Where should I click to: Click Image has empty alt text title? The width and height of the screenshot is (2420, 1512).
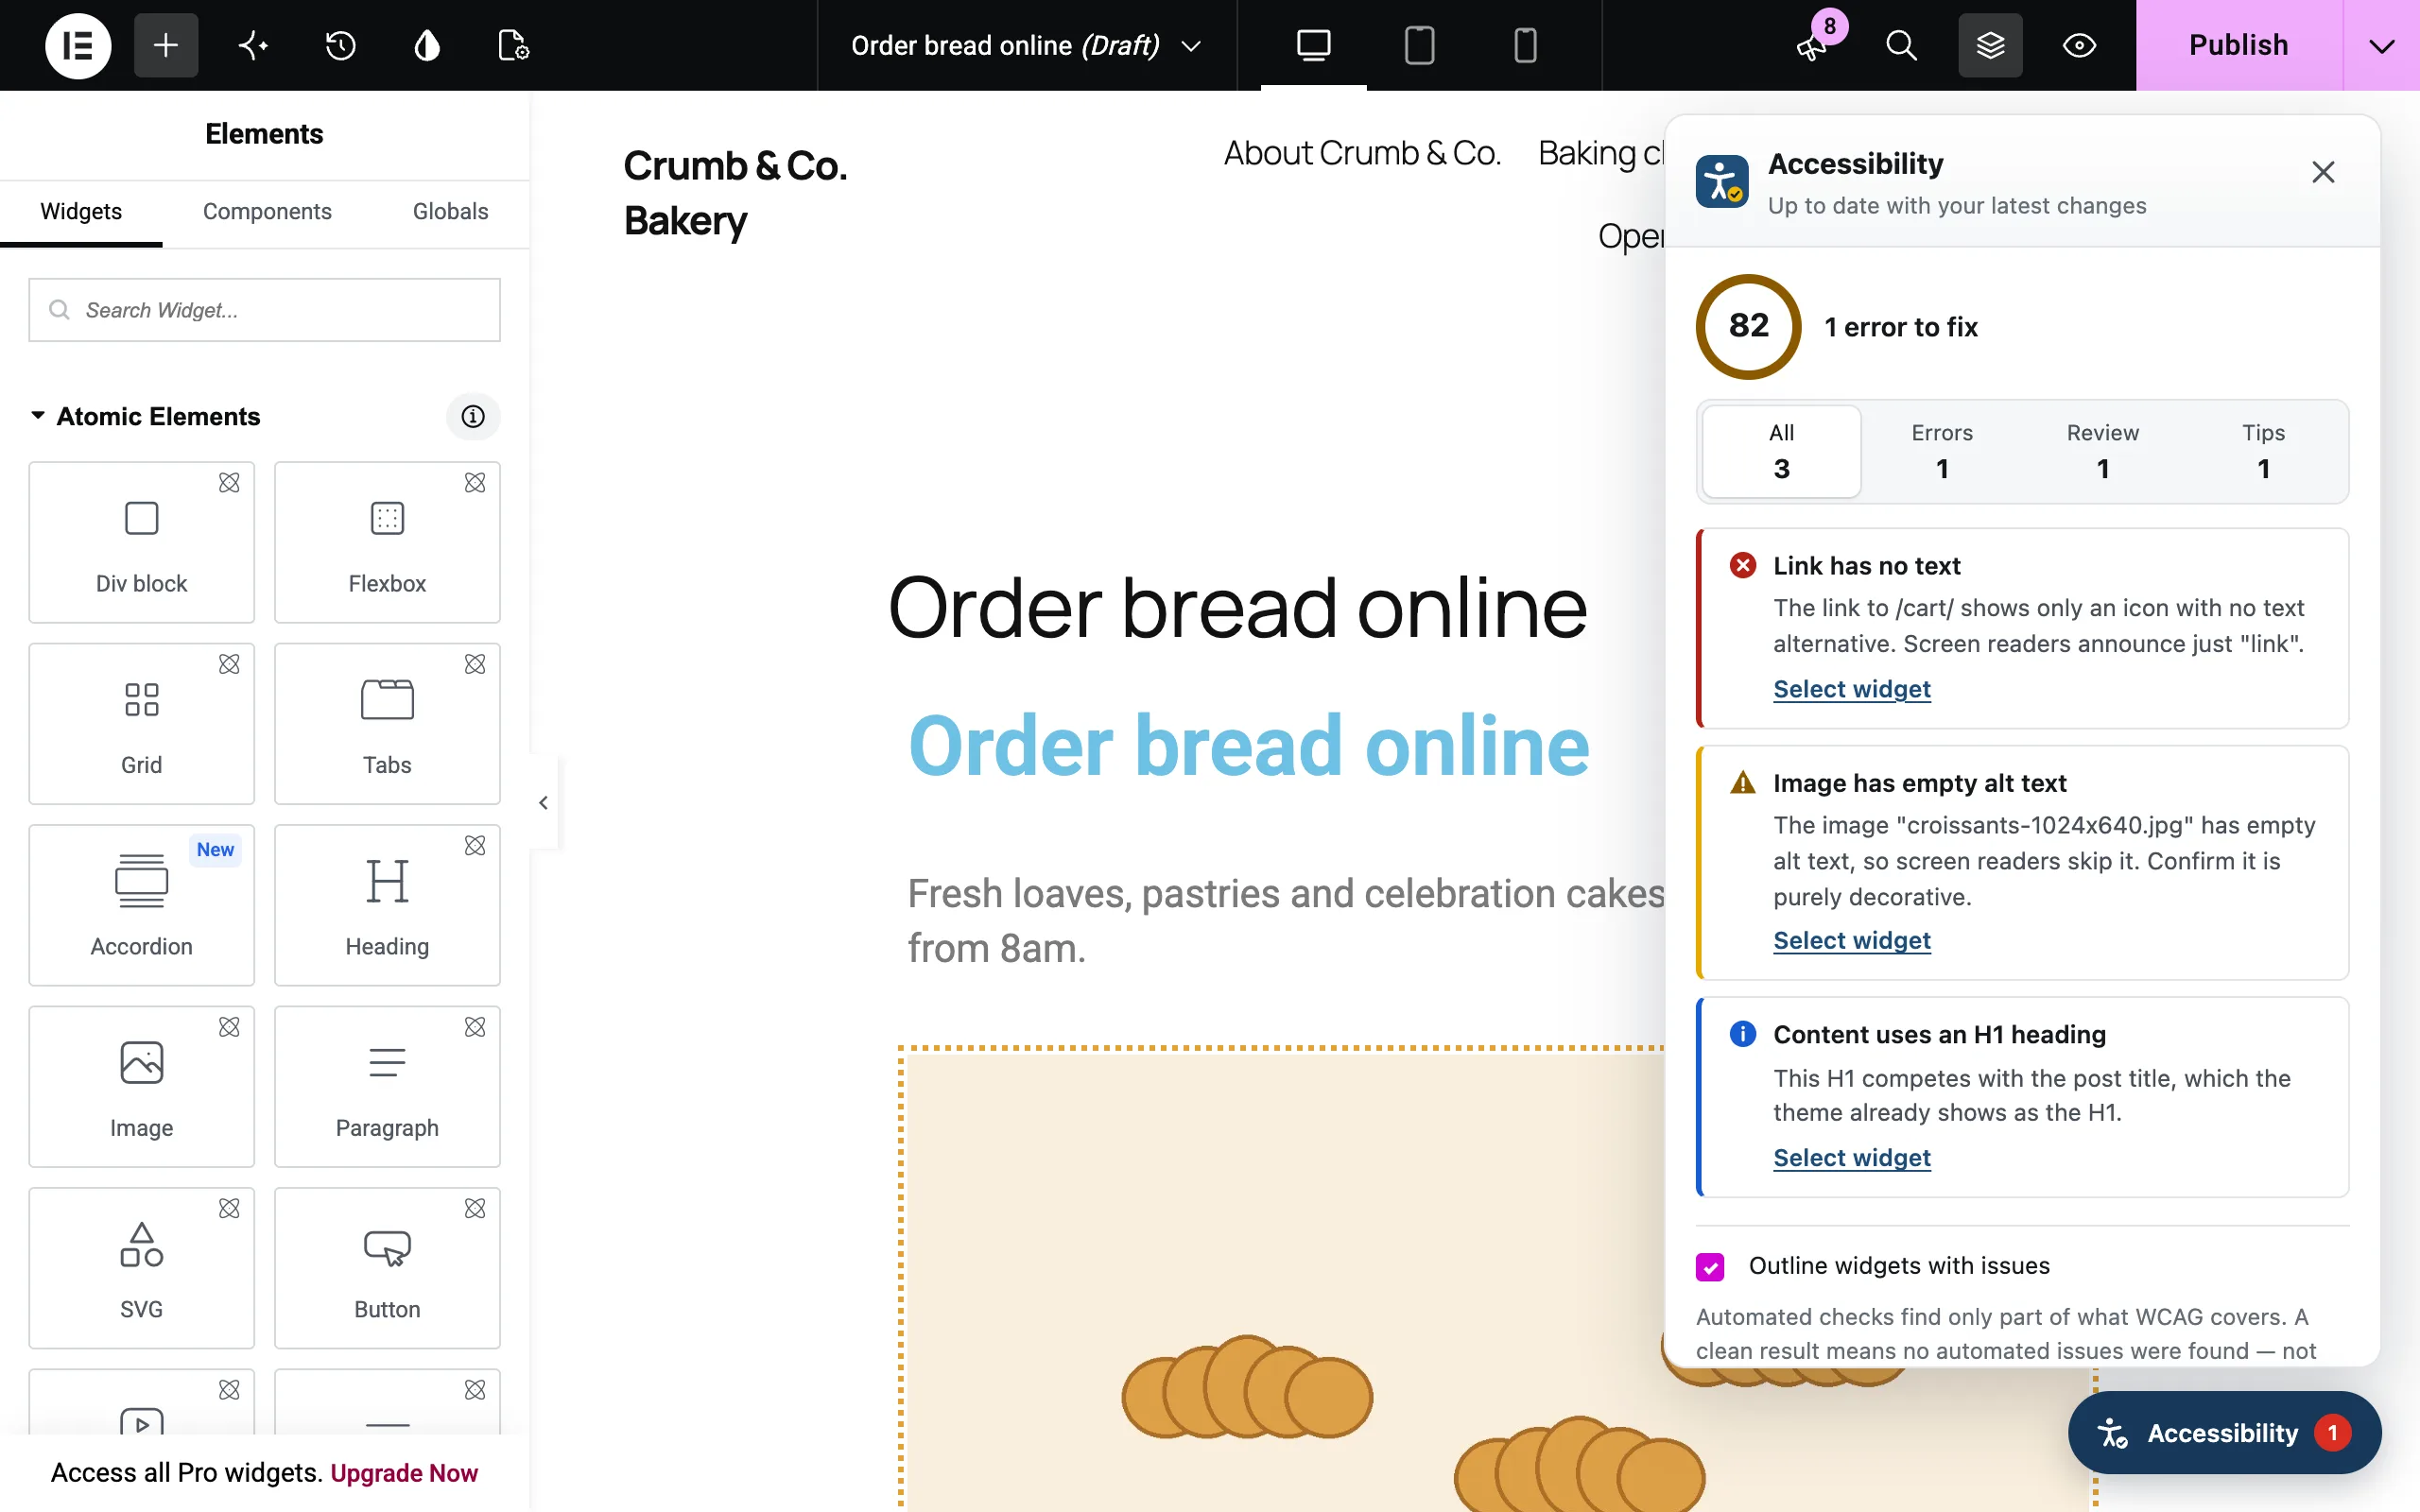[x=1919, y=783]
